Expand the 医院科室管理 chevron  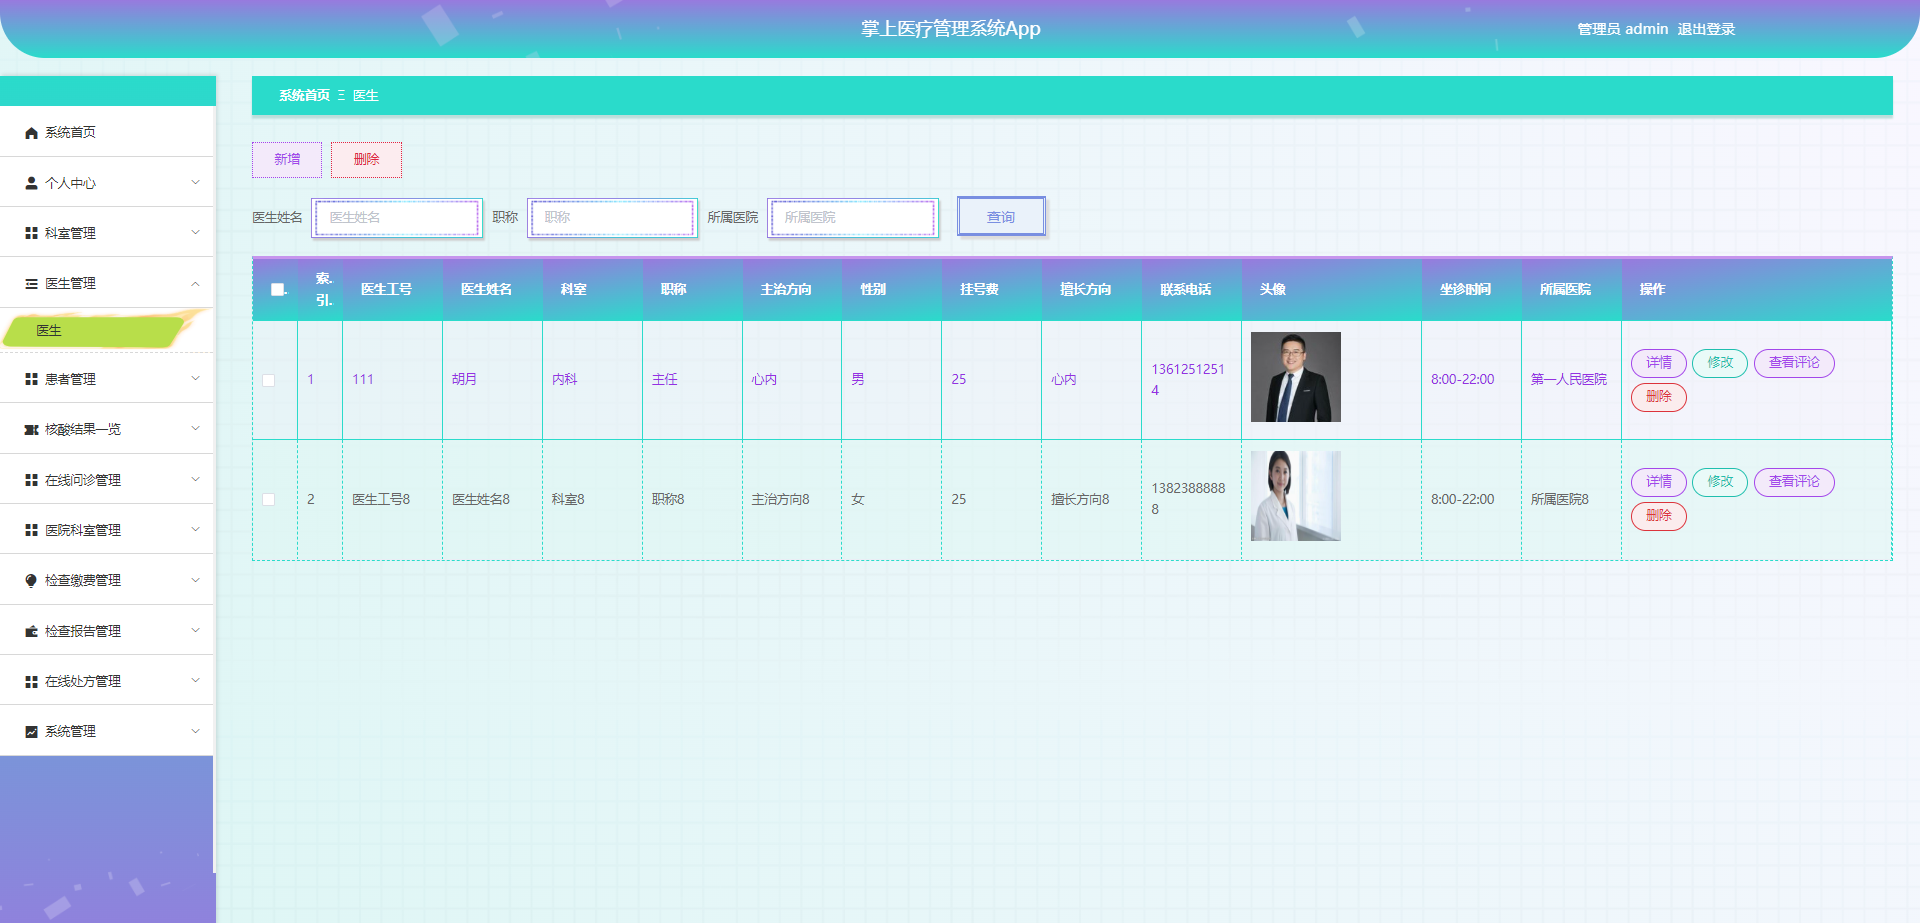(195, 529)
